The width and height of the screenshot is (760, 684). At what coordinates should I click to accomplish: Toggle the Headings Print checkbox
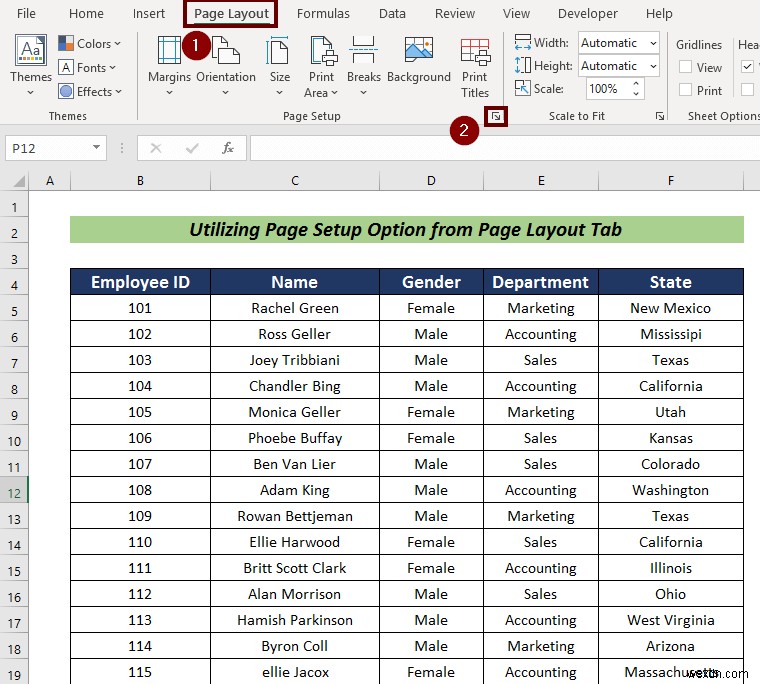tap(747, 89)
